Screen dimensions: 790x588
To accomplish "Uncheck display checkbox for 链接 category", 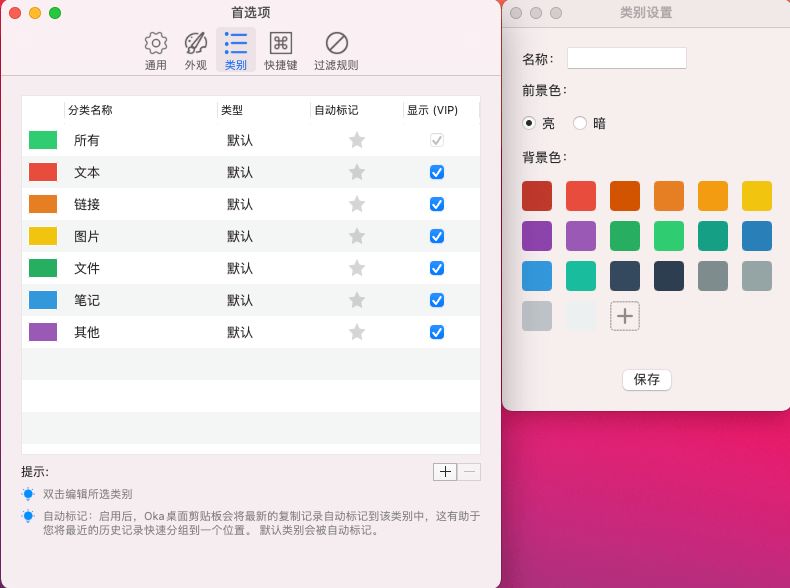I will tap(437, 204).
